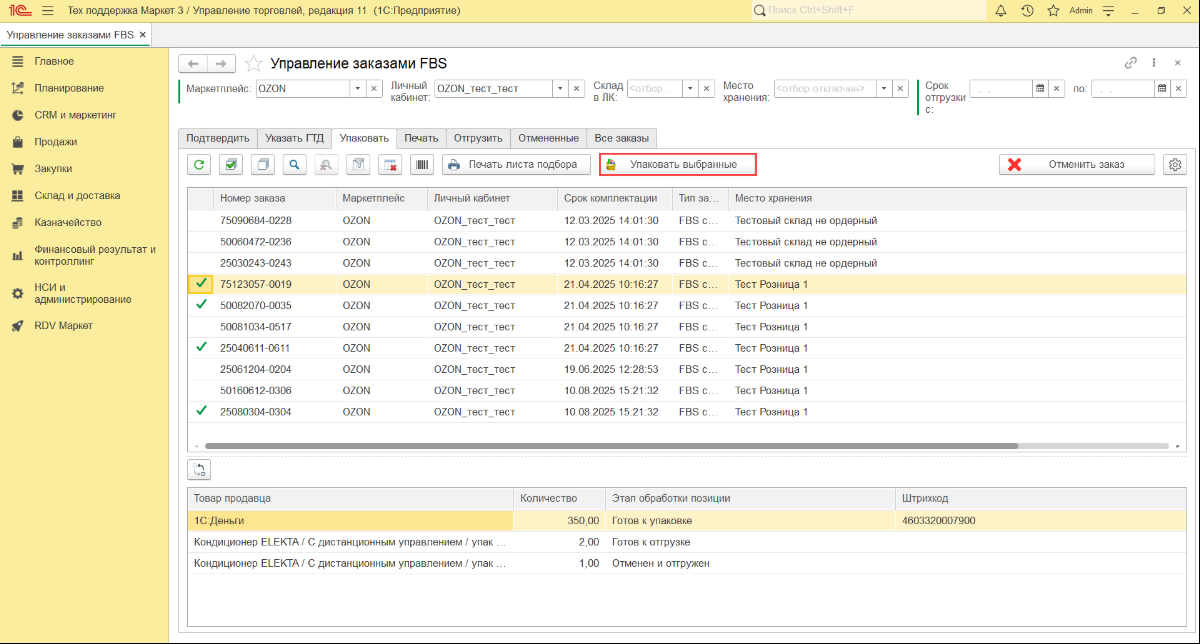
Task: Add page to favorites with star icon
Action: (x=1053, y=10)
